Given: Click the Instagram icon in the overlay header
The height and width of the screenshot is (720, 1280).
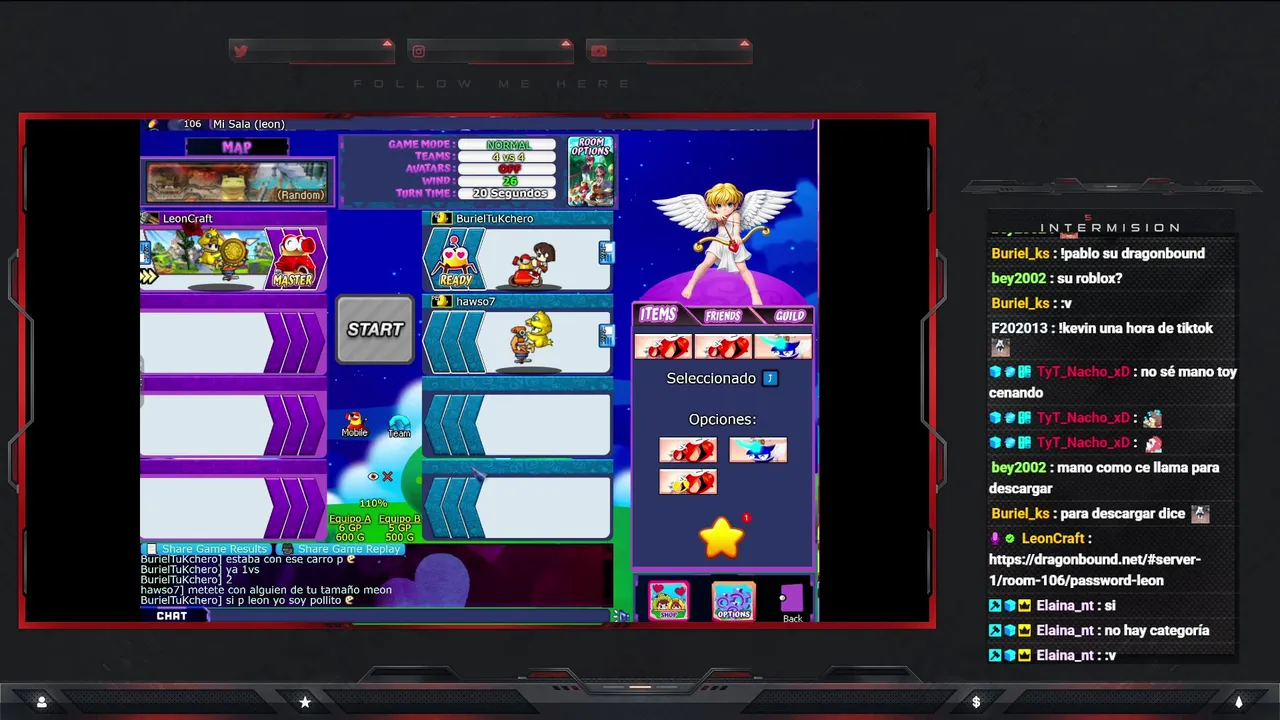Looking at the screenshot, I should coord(419,51).
